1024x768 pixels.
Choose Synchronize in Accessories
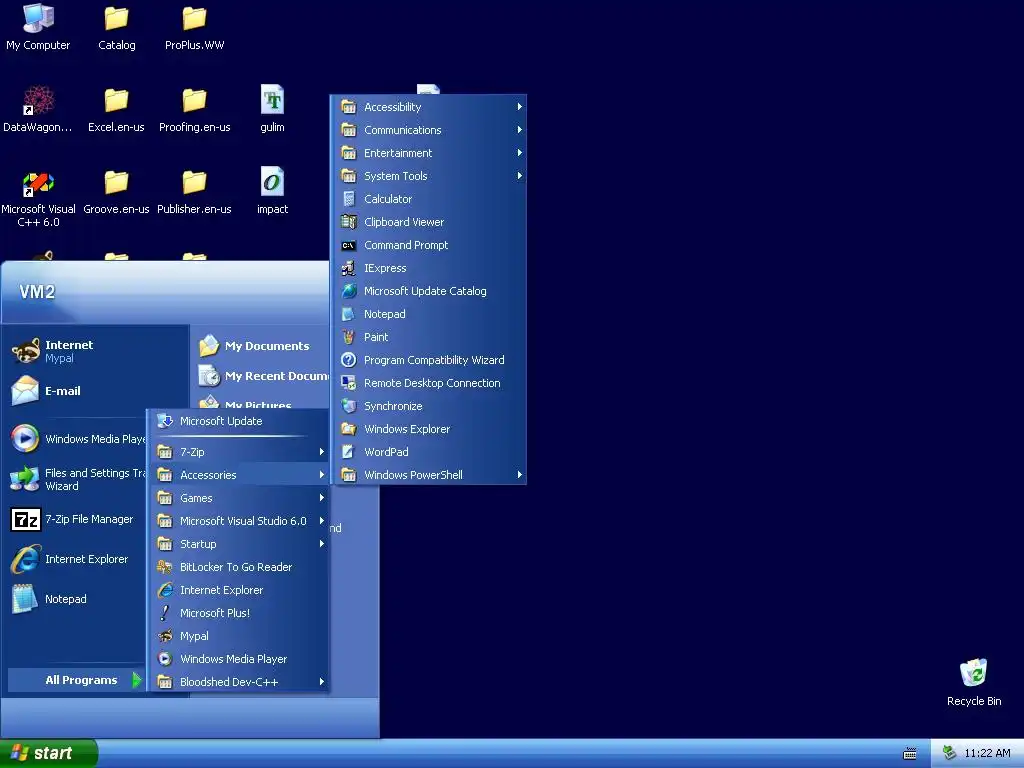(x=428, y=406)
